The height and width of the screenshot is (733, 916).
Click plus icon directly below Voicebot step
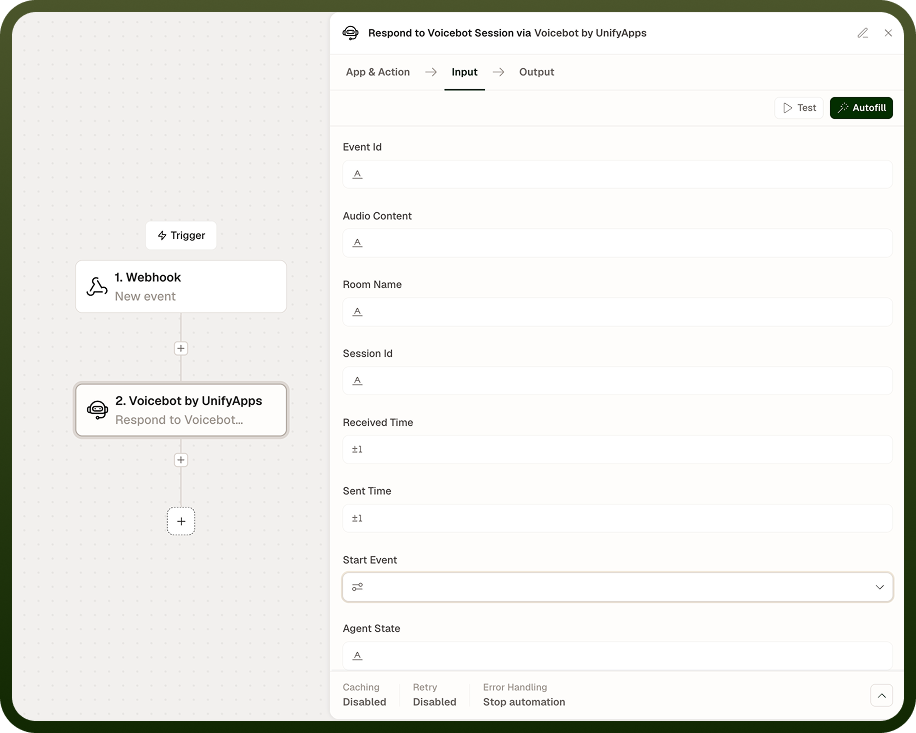click(x=181, y=460)
